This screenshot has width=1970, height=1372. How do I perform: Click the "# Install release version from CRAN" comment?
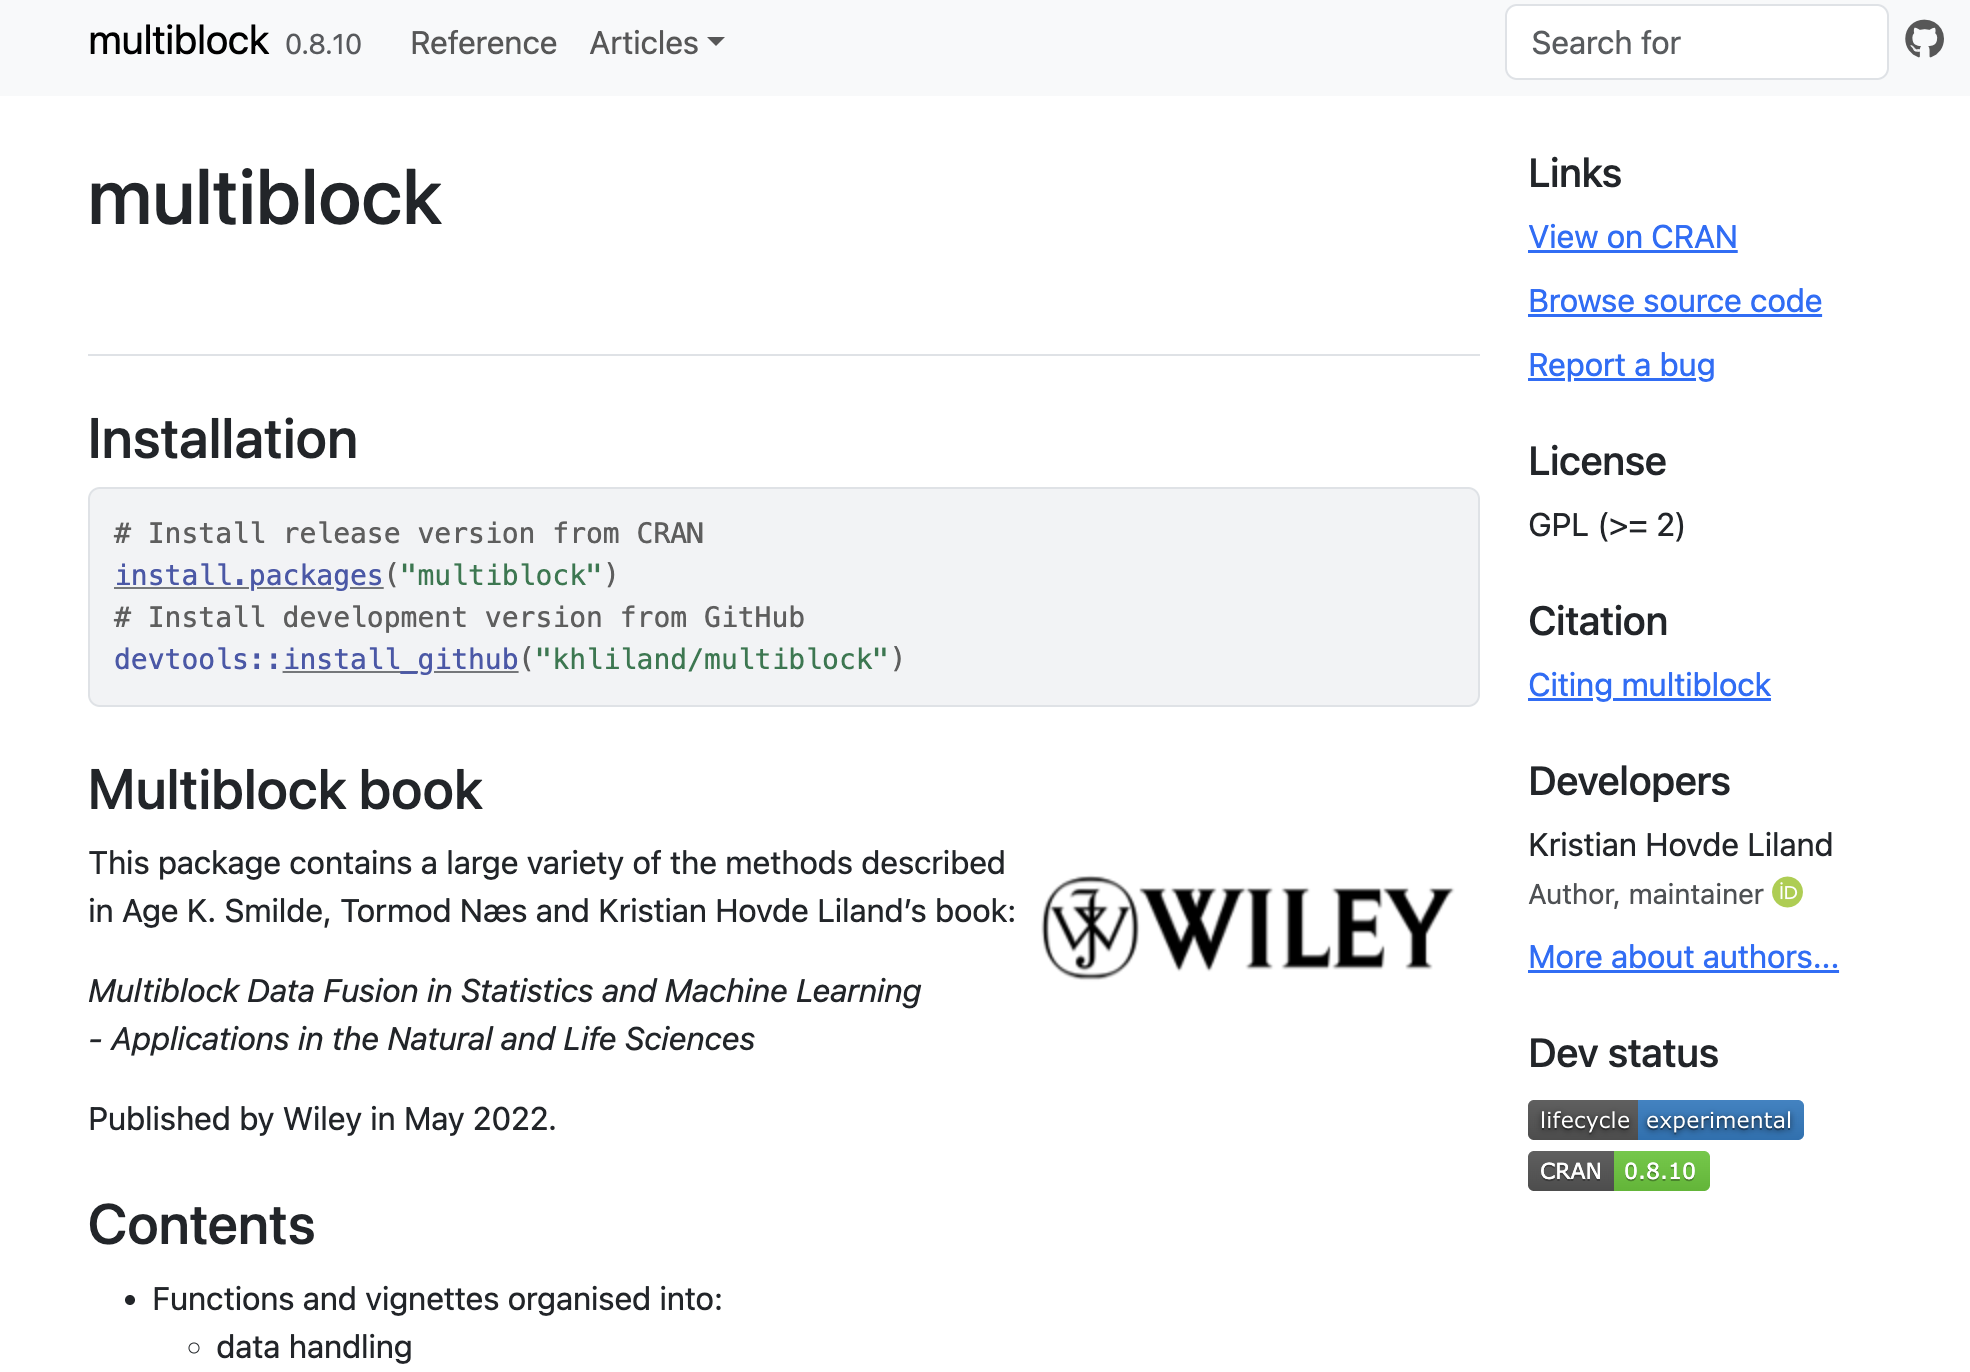(409, 533)
